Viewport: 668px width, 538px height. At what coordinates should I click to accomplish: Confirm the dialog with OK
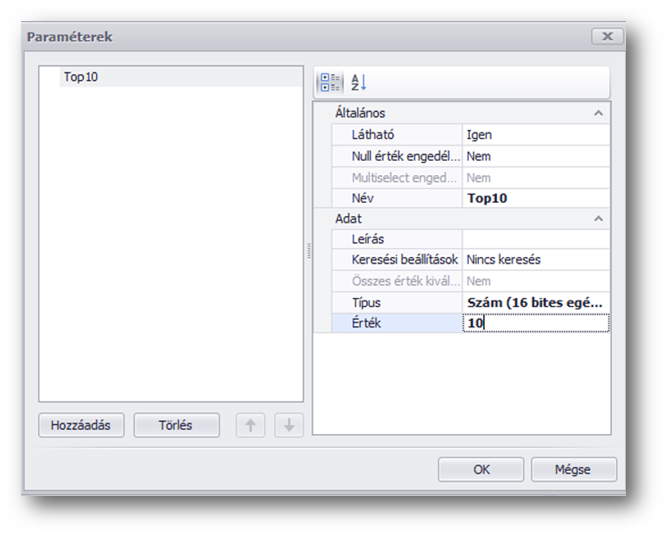coord(481,469)
